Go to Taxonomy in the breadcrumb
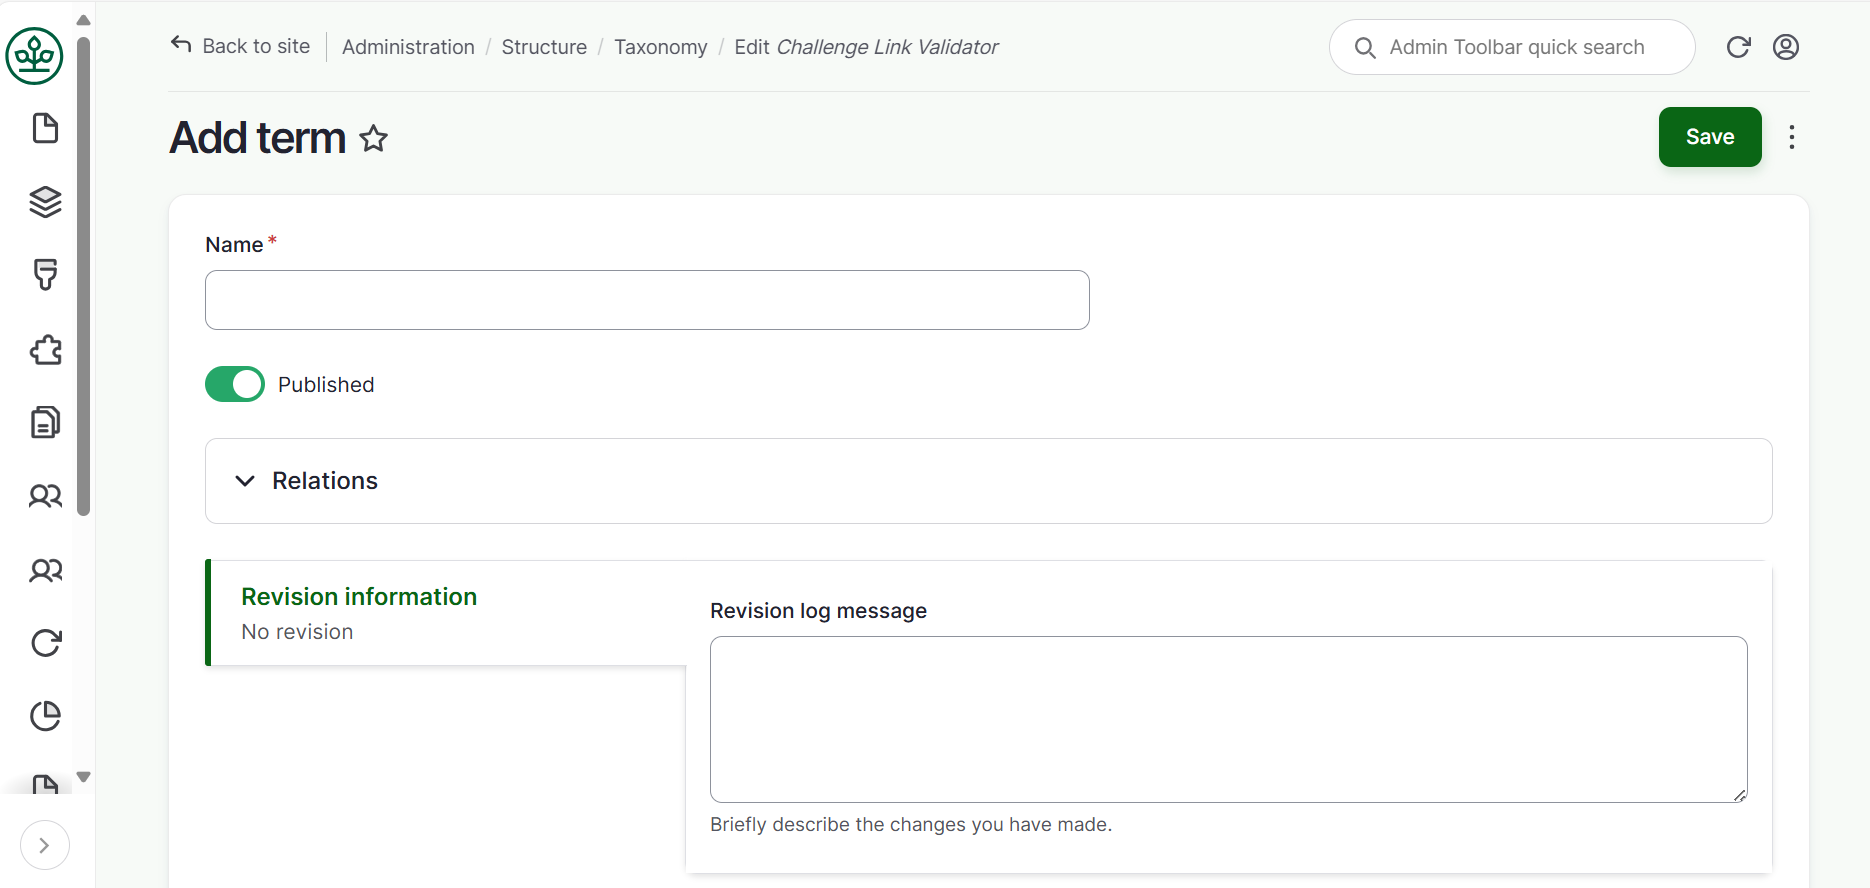Viewport: 1870px width, 888px height. pos(660,47)
